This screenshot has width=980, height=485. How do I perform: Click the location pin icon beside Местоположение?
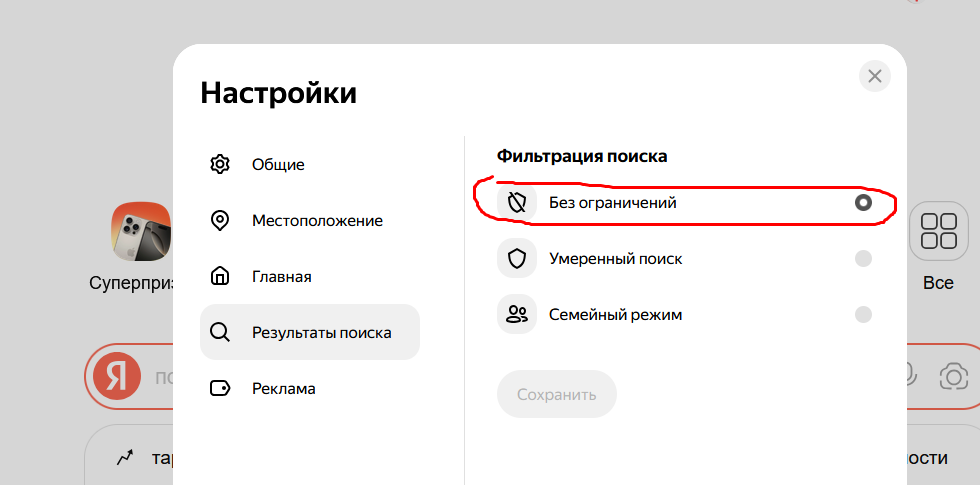(x=220, y=221)
